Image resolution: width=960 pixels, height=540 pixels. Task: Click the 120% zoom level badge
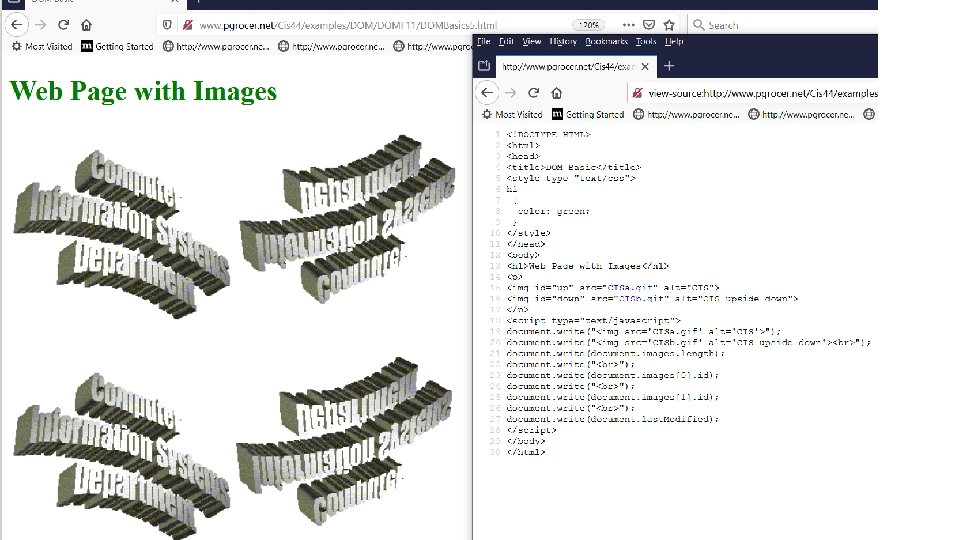pyautogui.click(x=588, y=25)
